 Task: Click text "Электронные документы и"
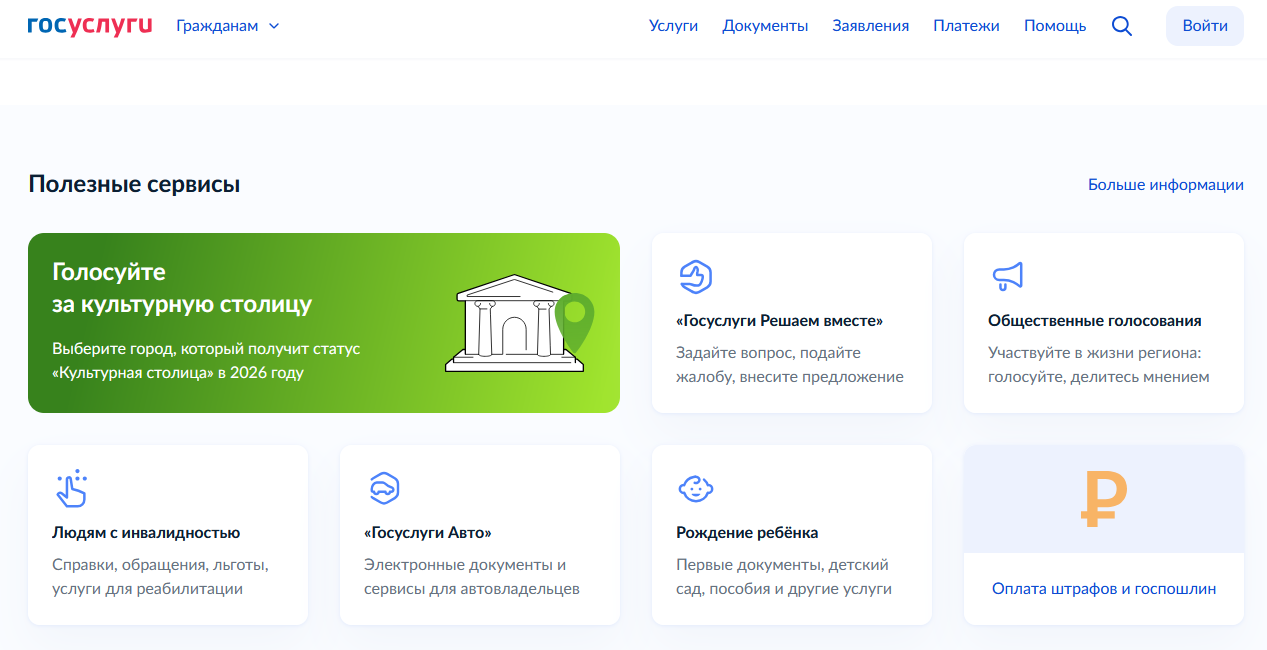465,565
